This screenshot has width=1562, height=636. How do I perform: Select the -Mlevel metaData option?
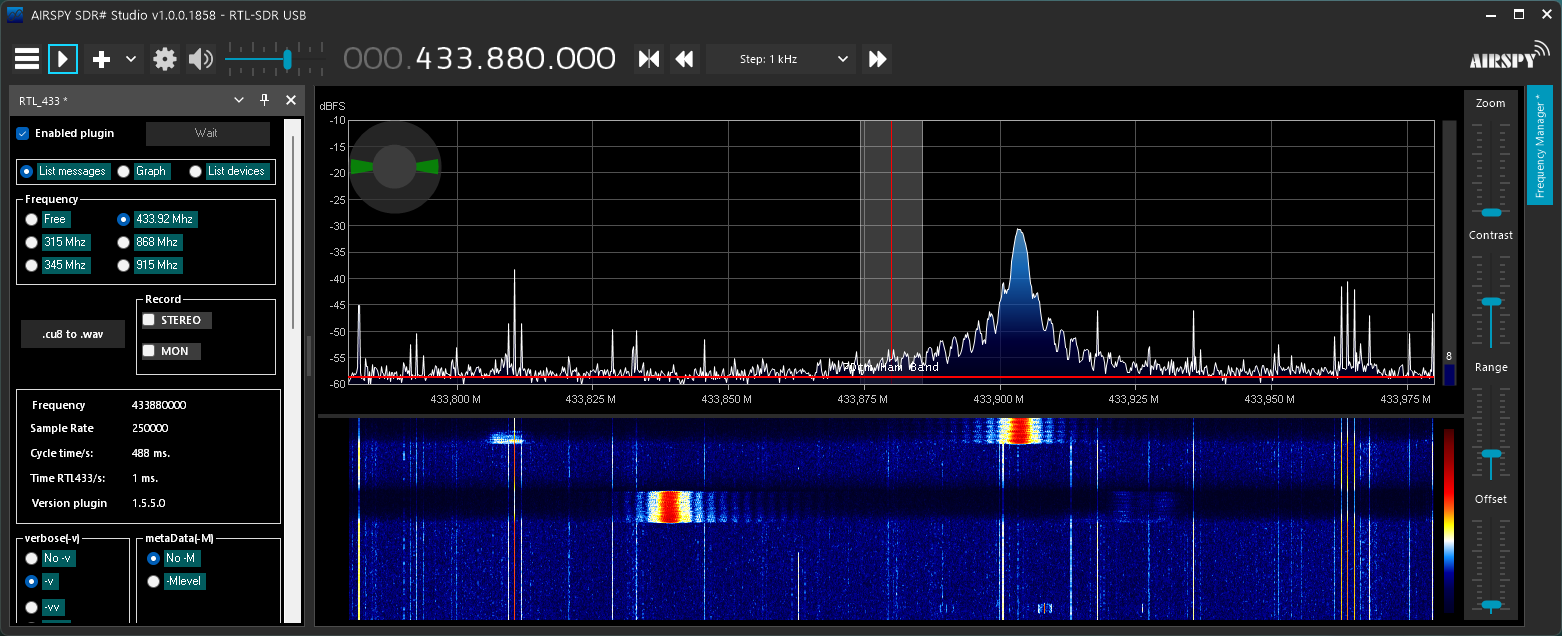tap(154, 581)
